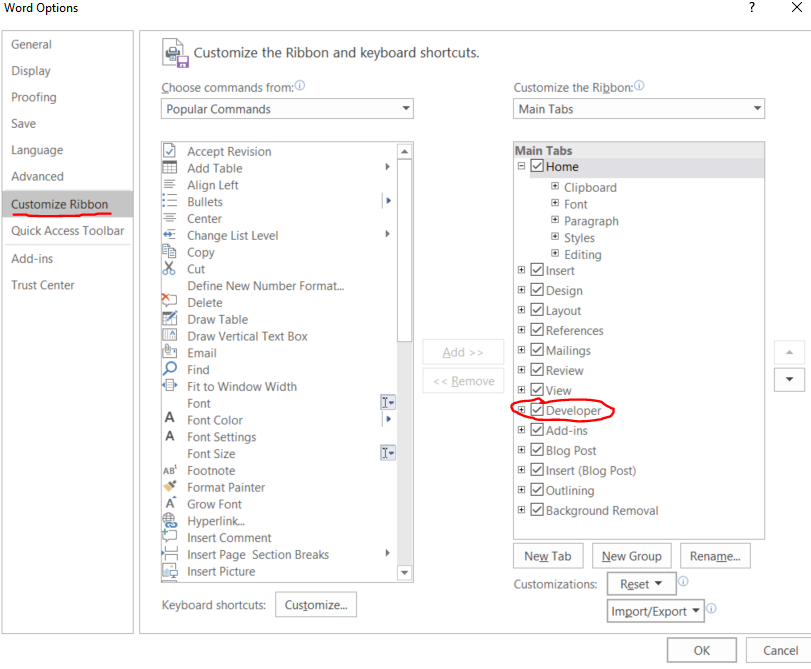
Task: Click the Cancel button
Action: (x=780, y=650)
